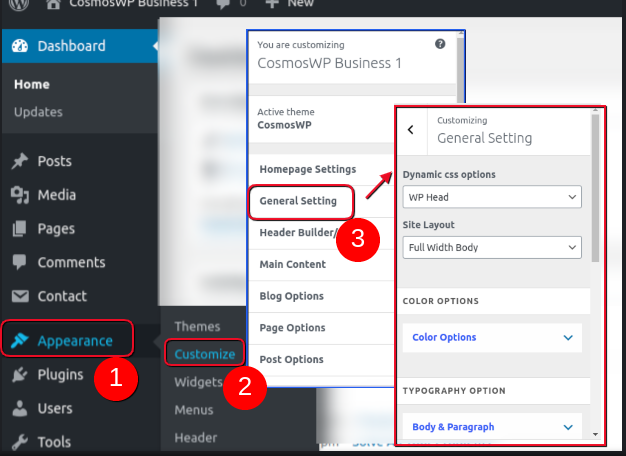Select the Home submenu item
This screenshot has height=456, width=626.
pos(32,84)
